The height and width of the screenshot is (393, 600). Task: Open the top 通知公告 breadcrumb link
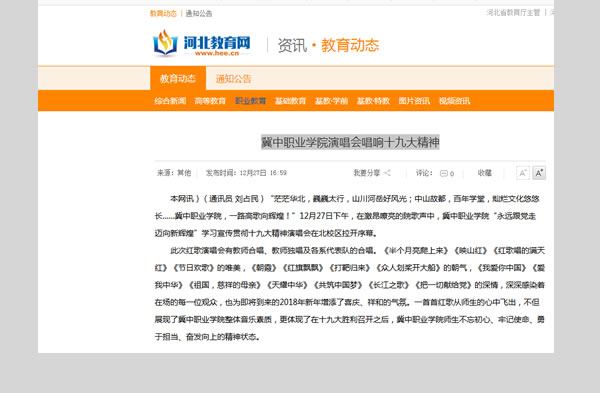[199, 13]
